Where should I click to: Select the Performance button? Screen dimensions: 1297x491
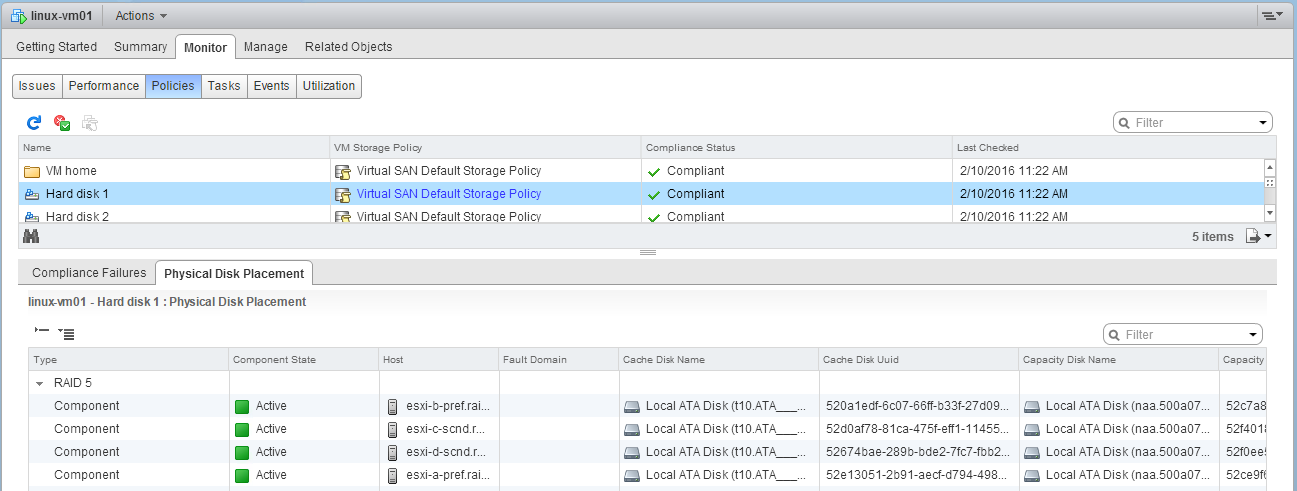pyautogui.click(x=103, y=86)
